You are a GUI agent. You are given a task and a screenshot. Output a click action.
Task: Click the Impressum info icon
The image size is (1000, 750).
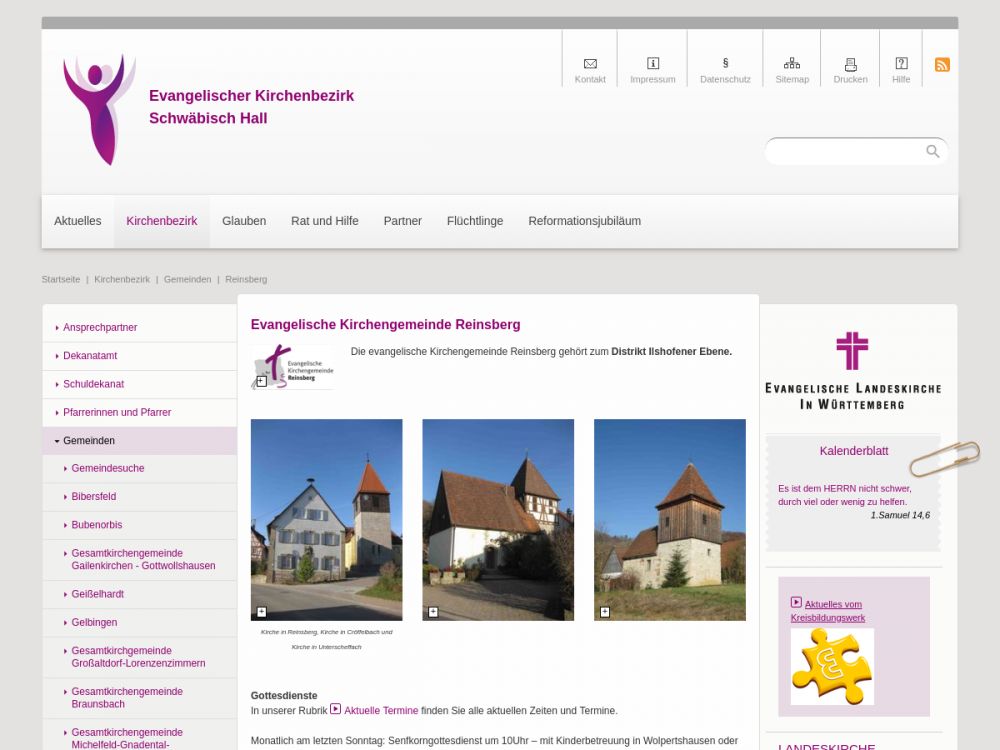(x=653, y=64)
